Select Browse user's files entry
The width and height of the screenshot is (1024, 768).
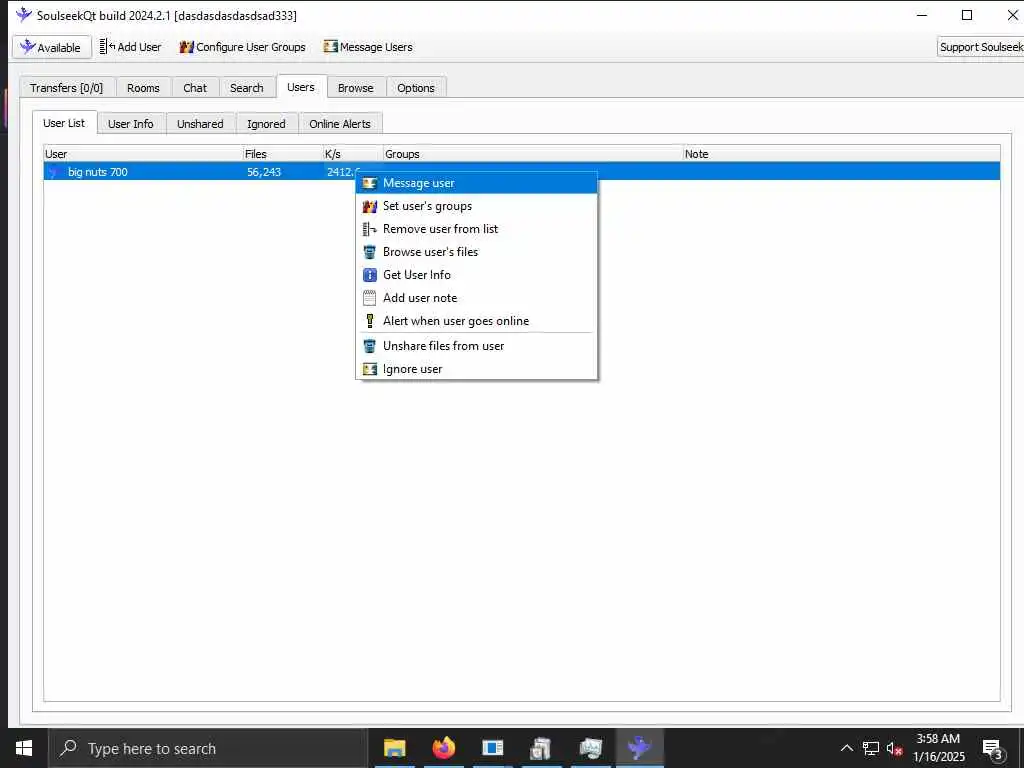(x=476, y=252)
